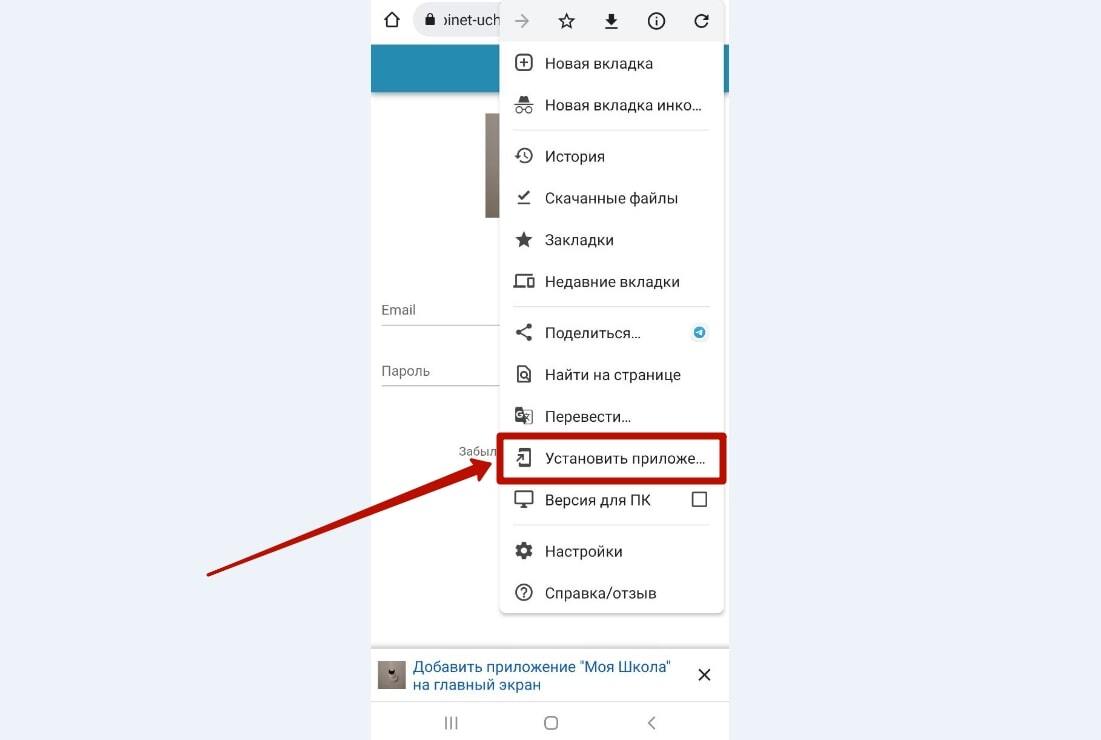
Task: Toggle the Версия для ПК checkbox
Action: click(699, 499)
